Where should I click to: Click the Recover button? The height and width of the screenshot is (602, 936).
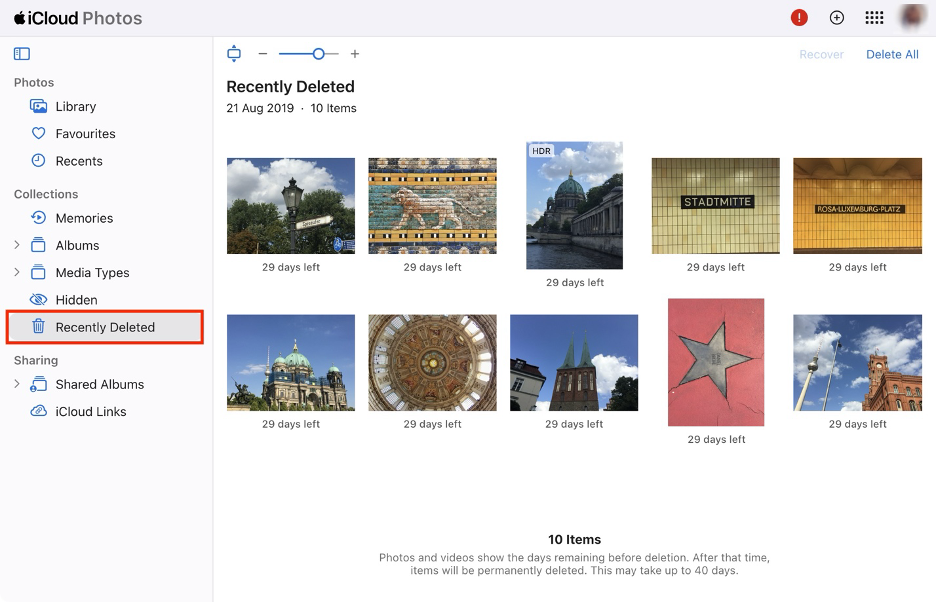coord(821,54)
